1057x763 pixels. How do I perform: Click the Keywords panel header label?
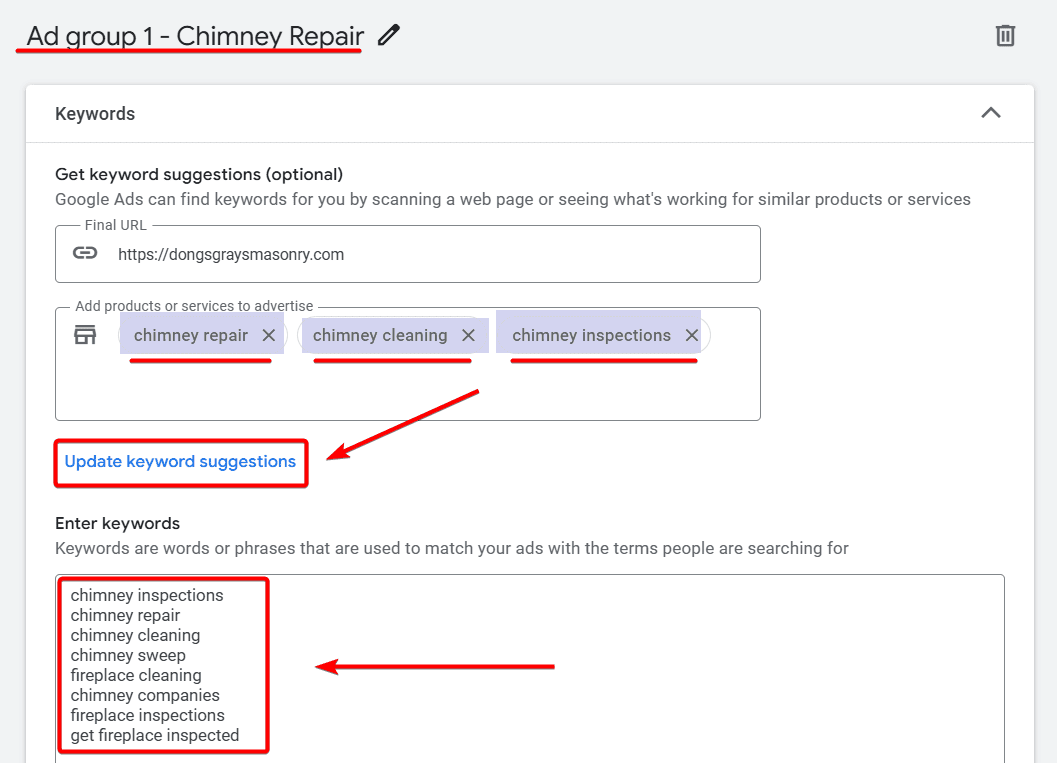point(95,114)
